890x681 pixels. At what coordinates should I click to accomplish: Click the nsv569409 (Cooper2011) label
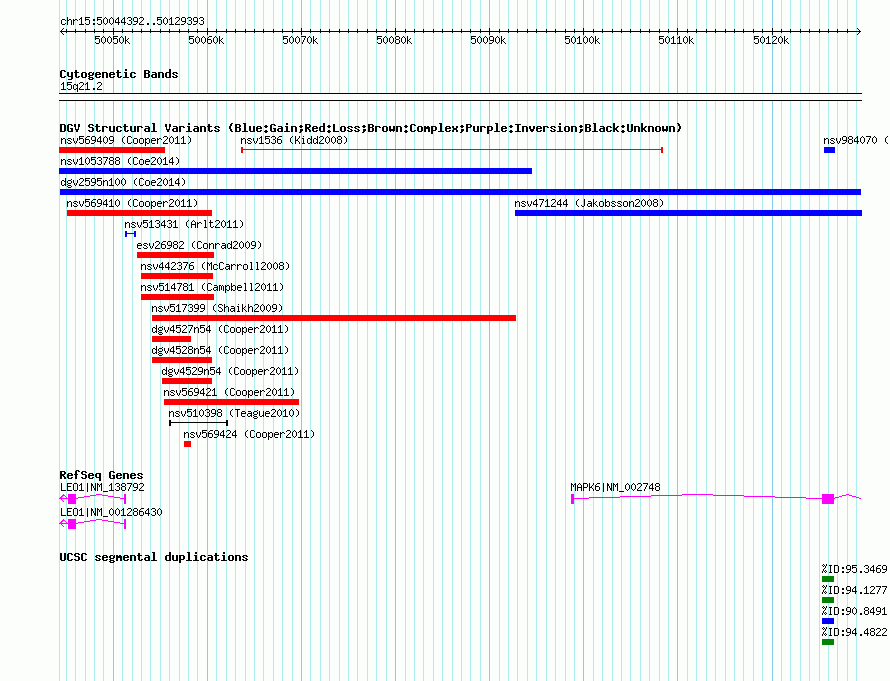(126, 140)
